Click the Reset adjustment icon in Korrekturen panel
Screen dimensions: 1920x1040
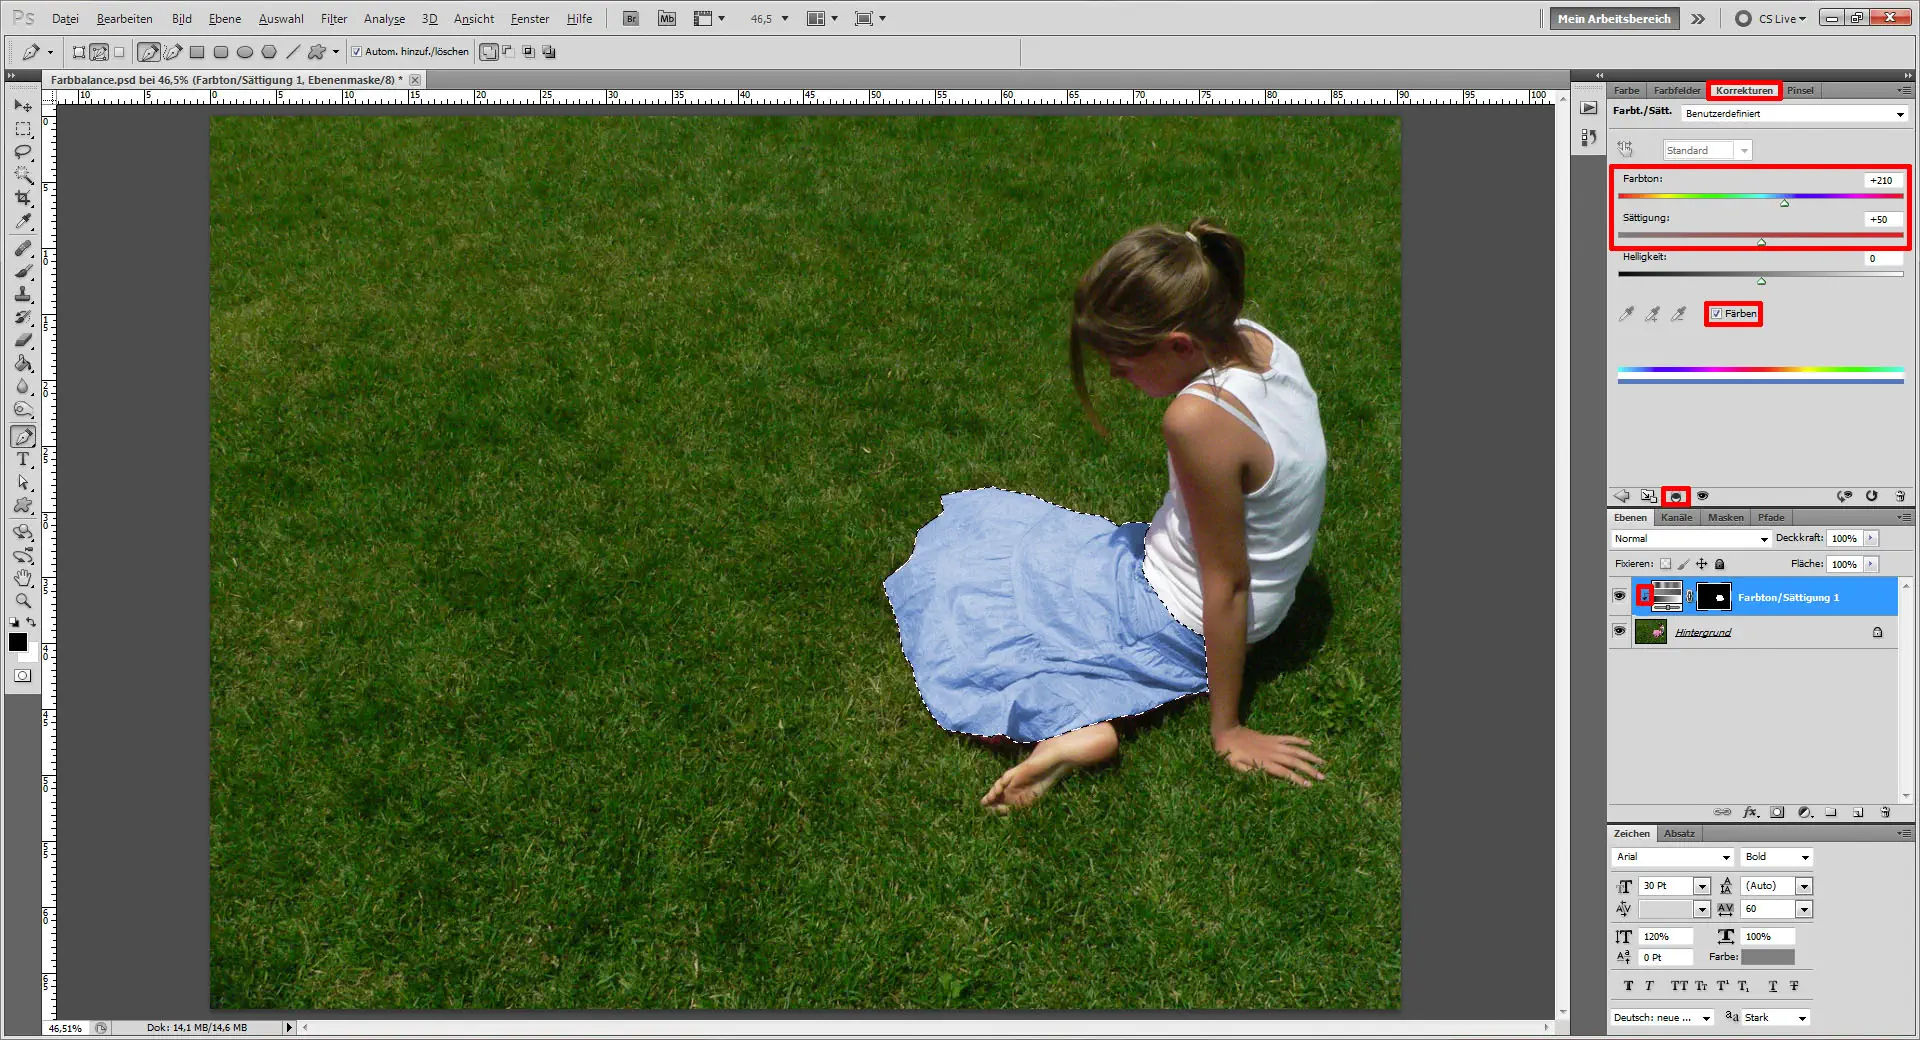(1871, 496)
